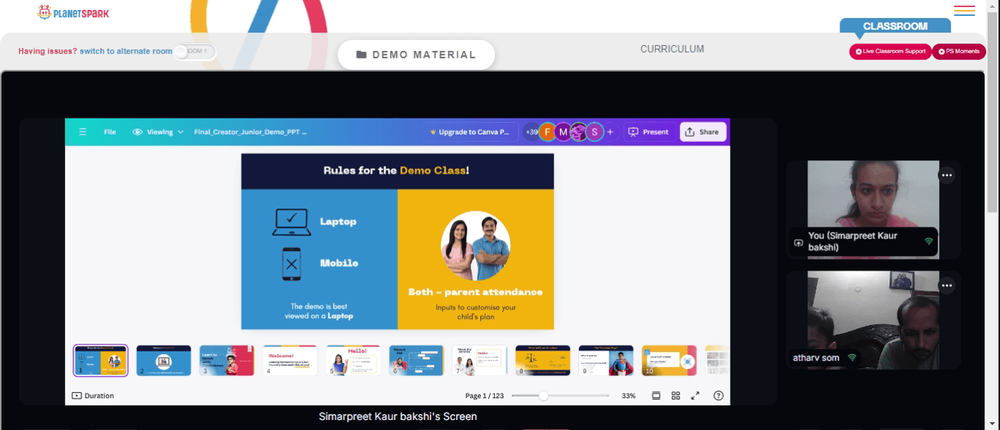1000x430 pixels.
Task: Open the Canva help question mark icon
Action: 718,396
